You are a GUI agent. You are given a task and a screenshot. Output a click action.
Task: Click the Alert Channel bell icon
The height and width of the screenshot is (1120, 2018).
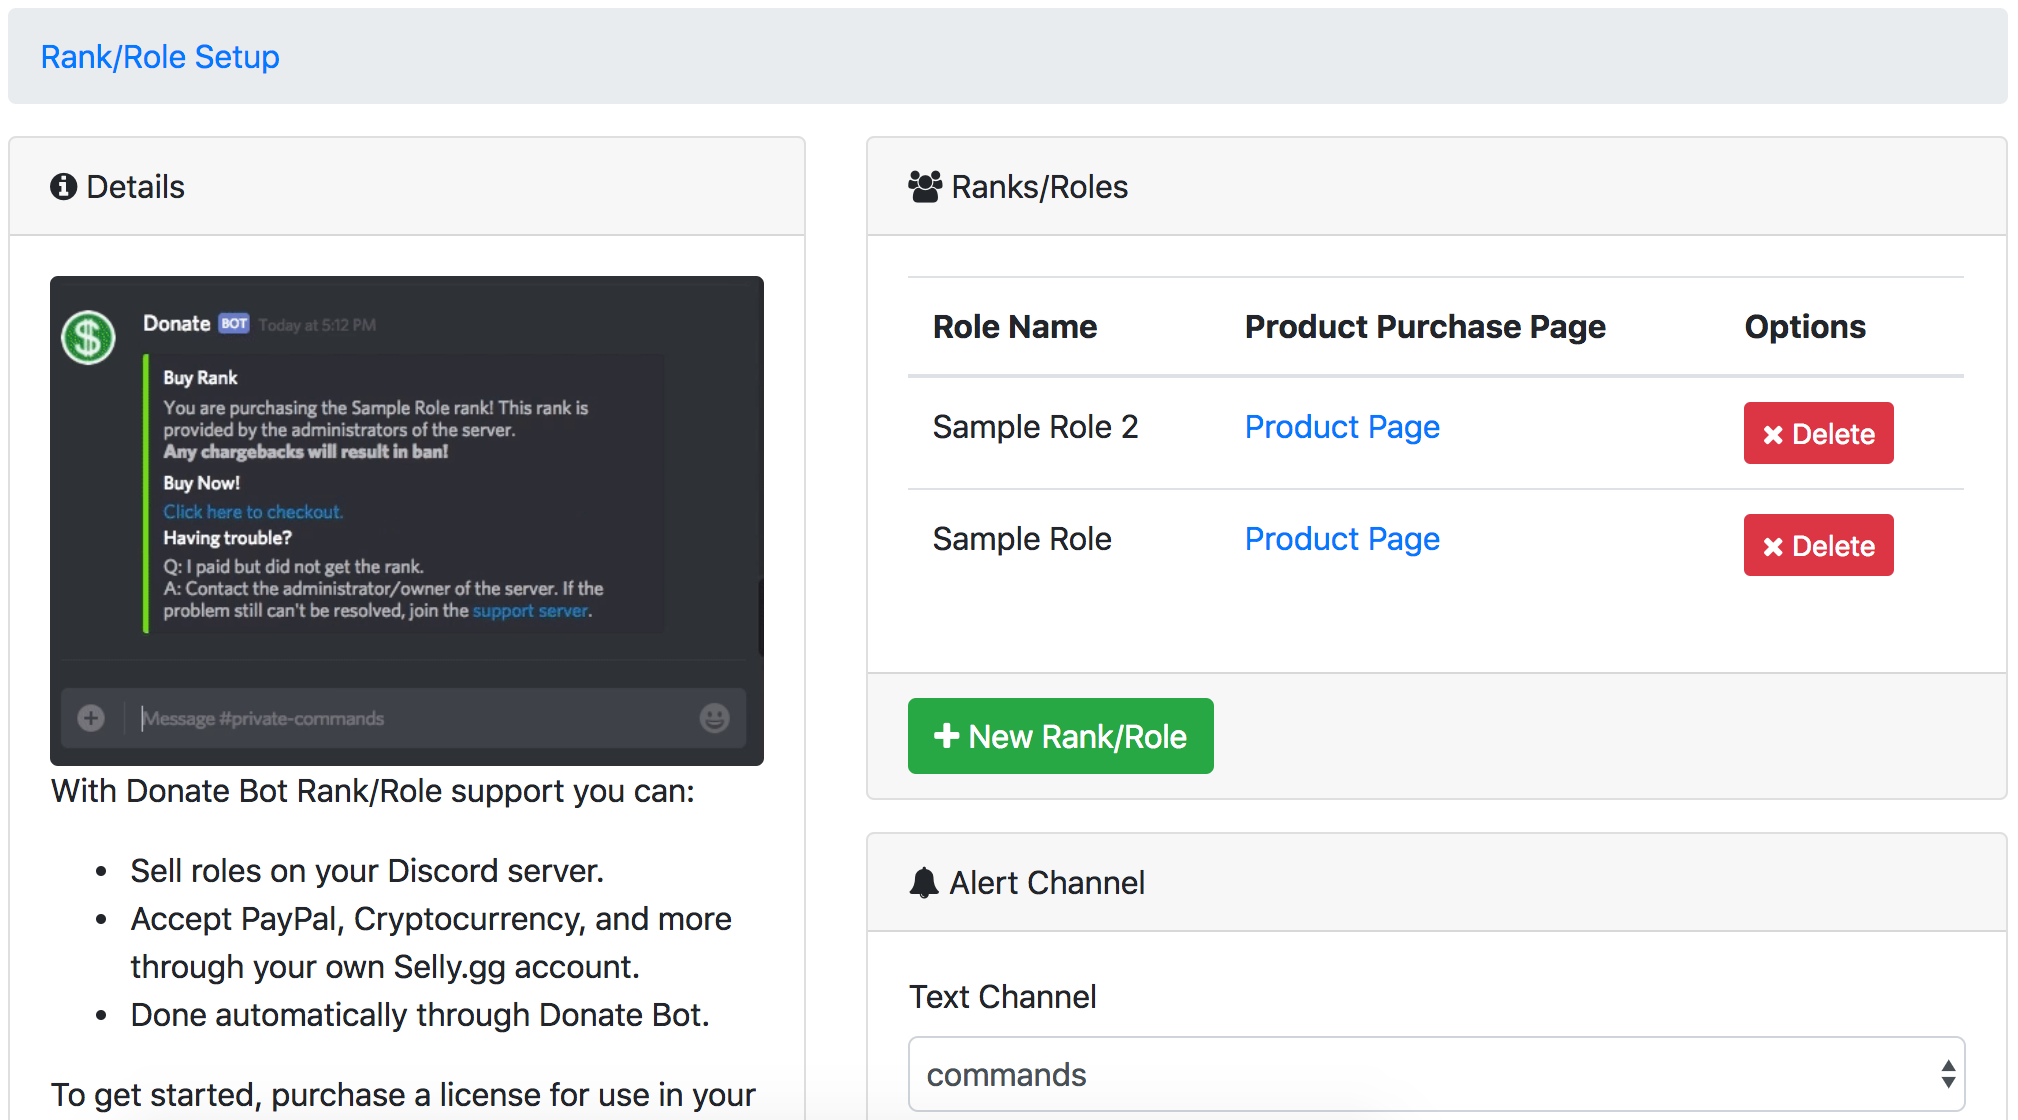tap(924, 883)
